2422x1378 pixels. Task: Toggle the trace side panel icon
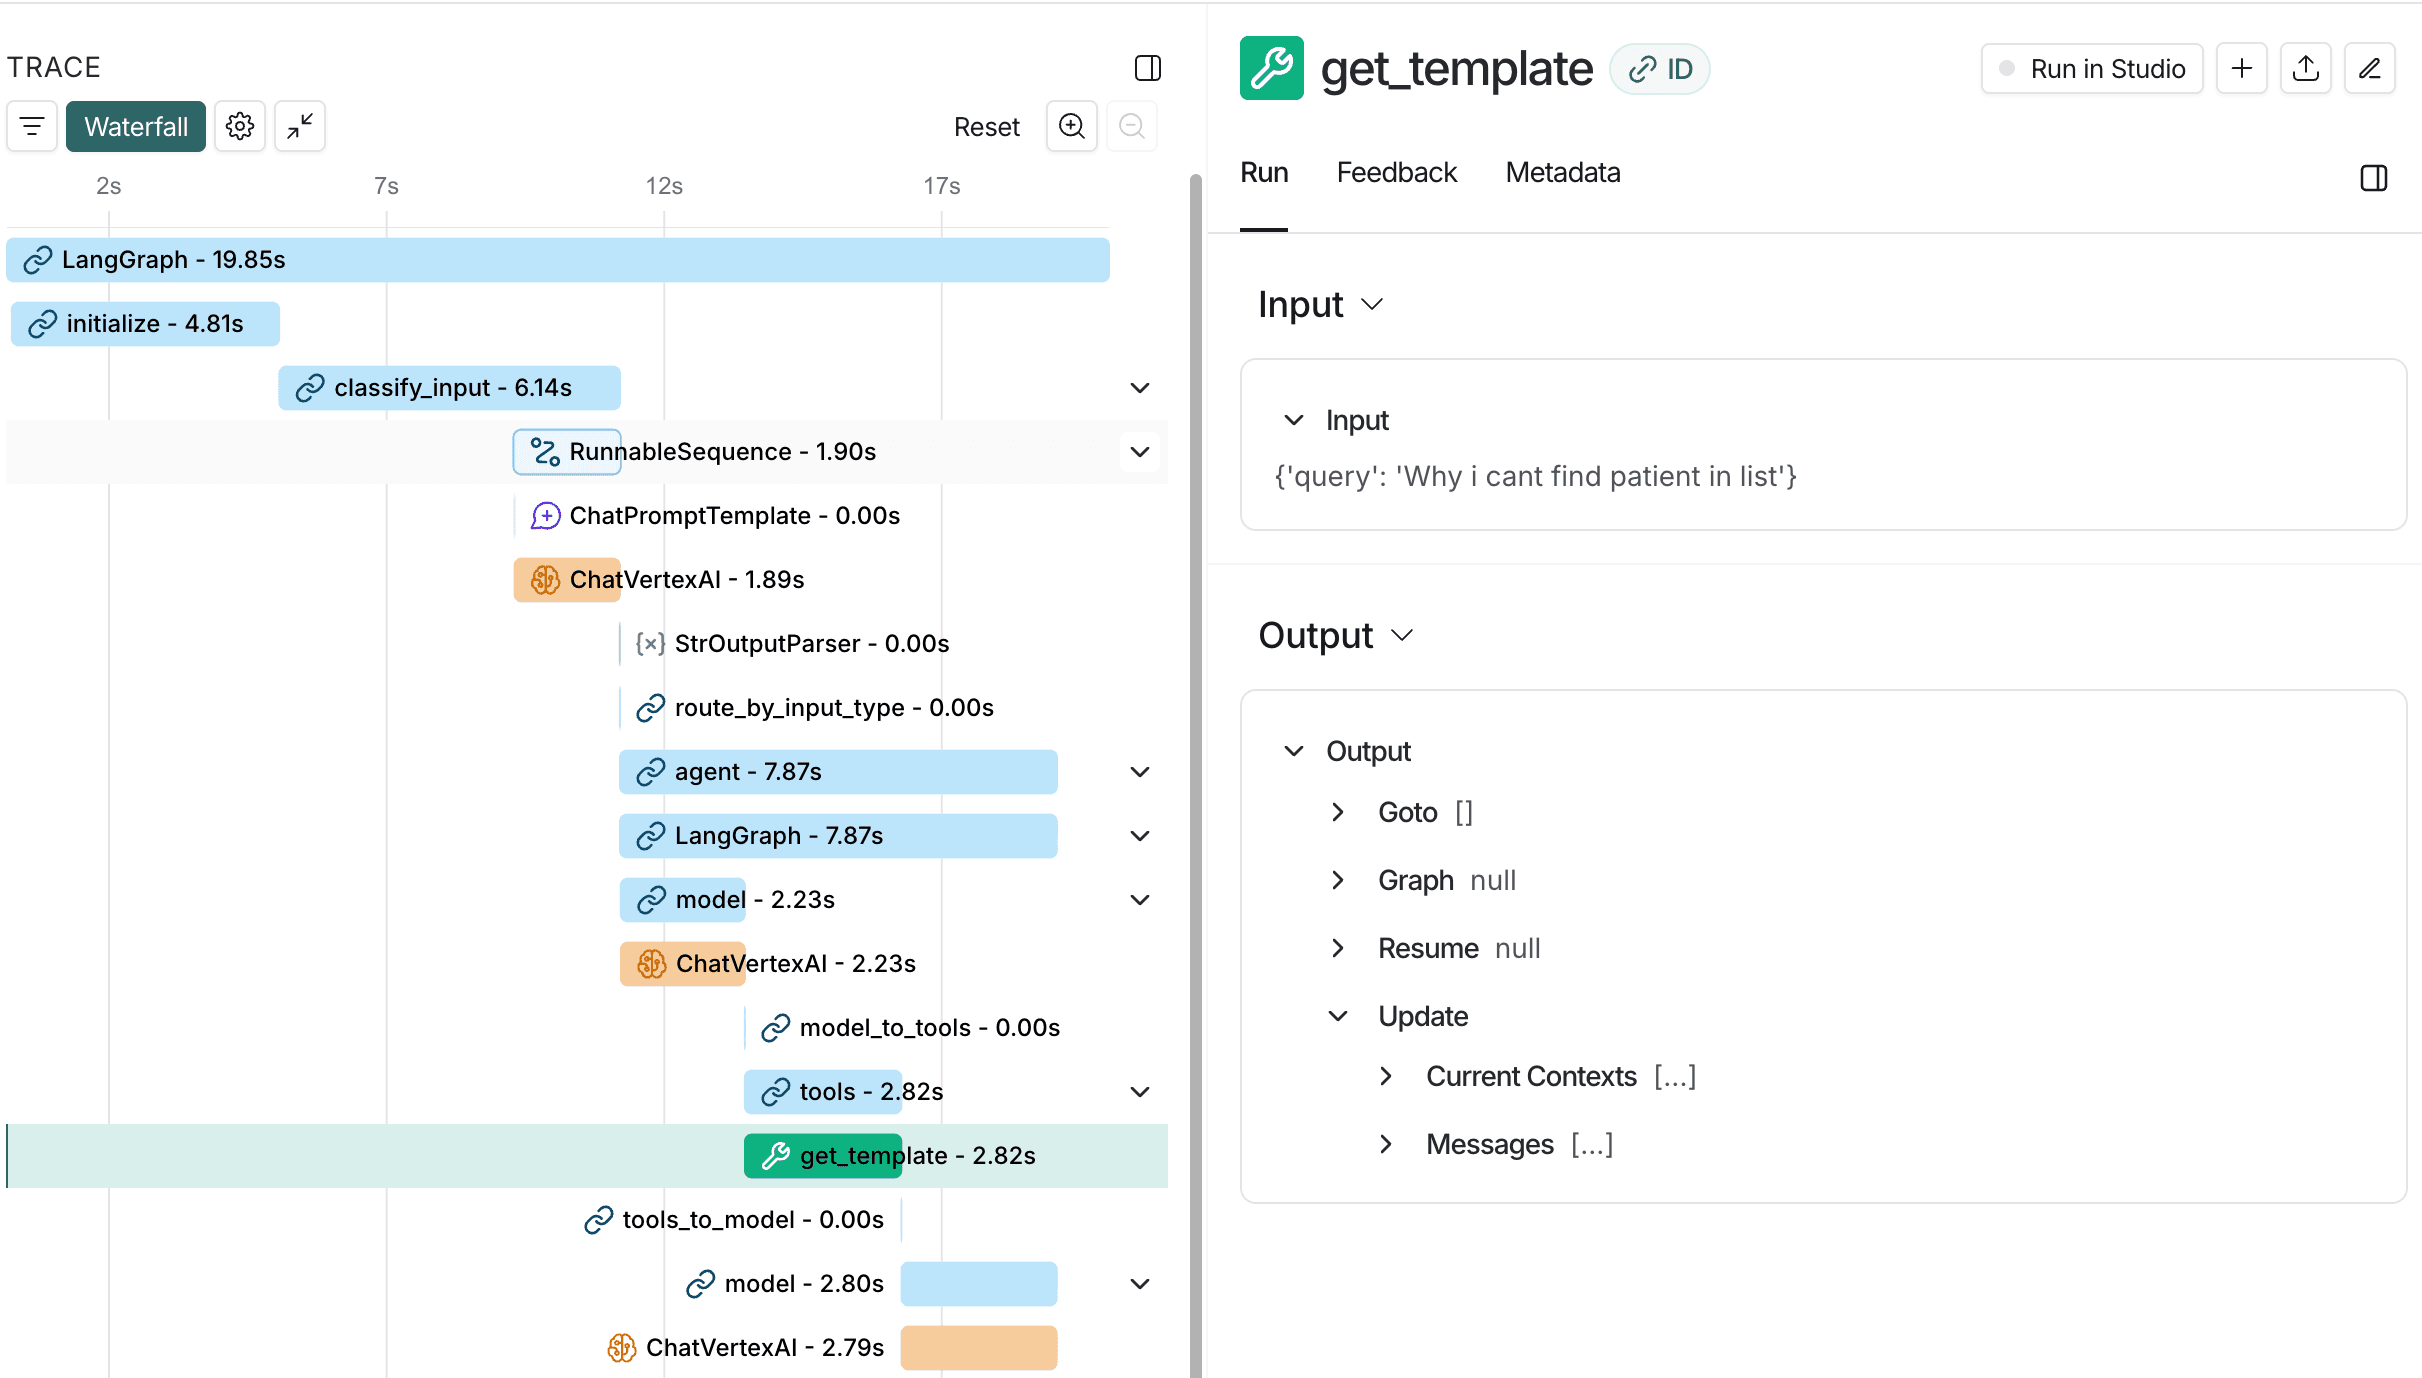click(1148, 68)
